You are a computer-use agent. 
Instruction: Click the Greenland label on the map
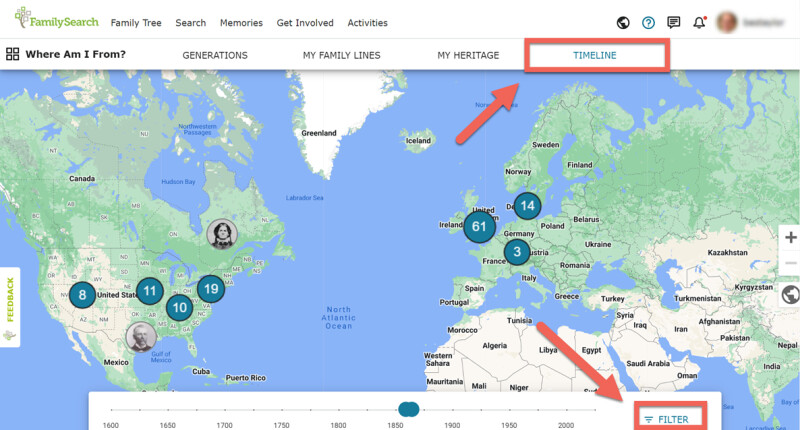319,133
